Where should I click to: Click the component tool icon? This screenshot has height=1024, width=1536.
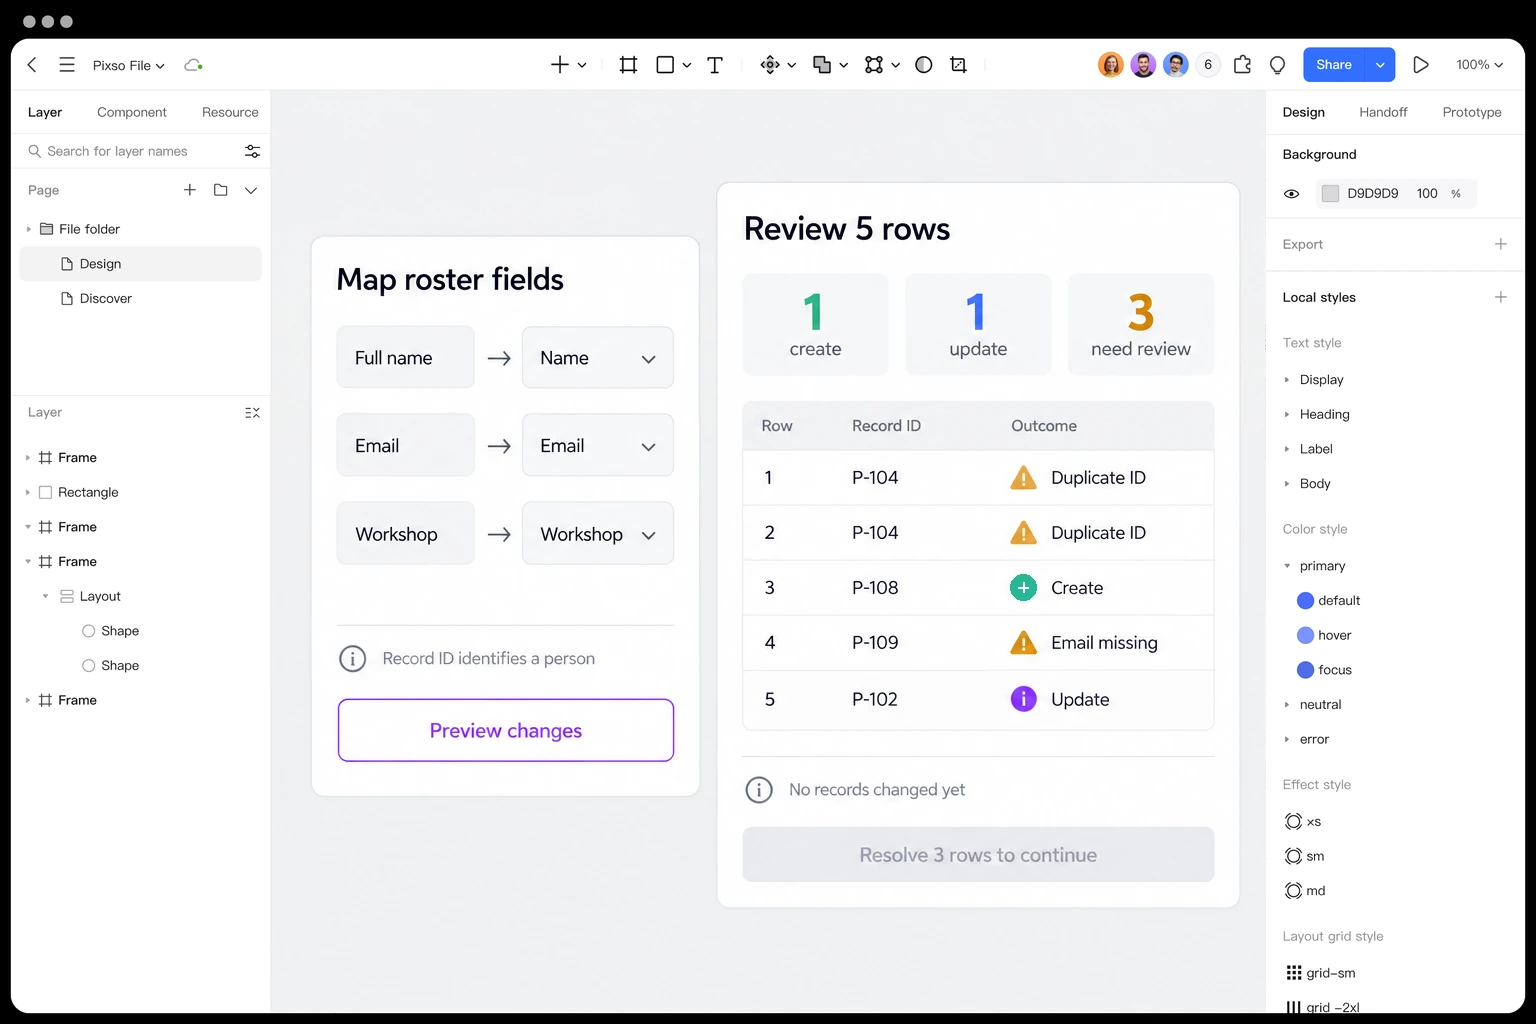[x=770, y=65]
